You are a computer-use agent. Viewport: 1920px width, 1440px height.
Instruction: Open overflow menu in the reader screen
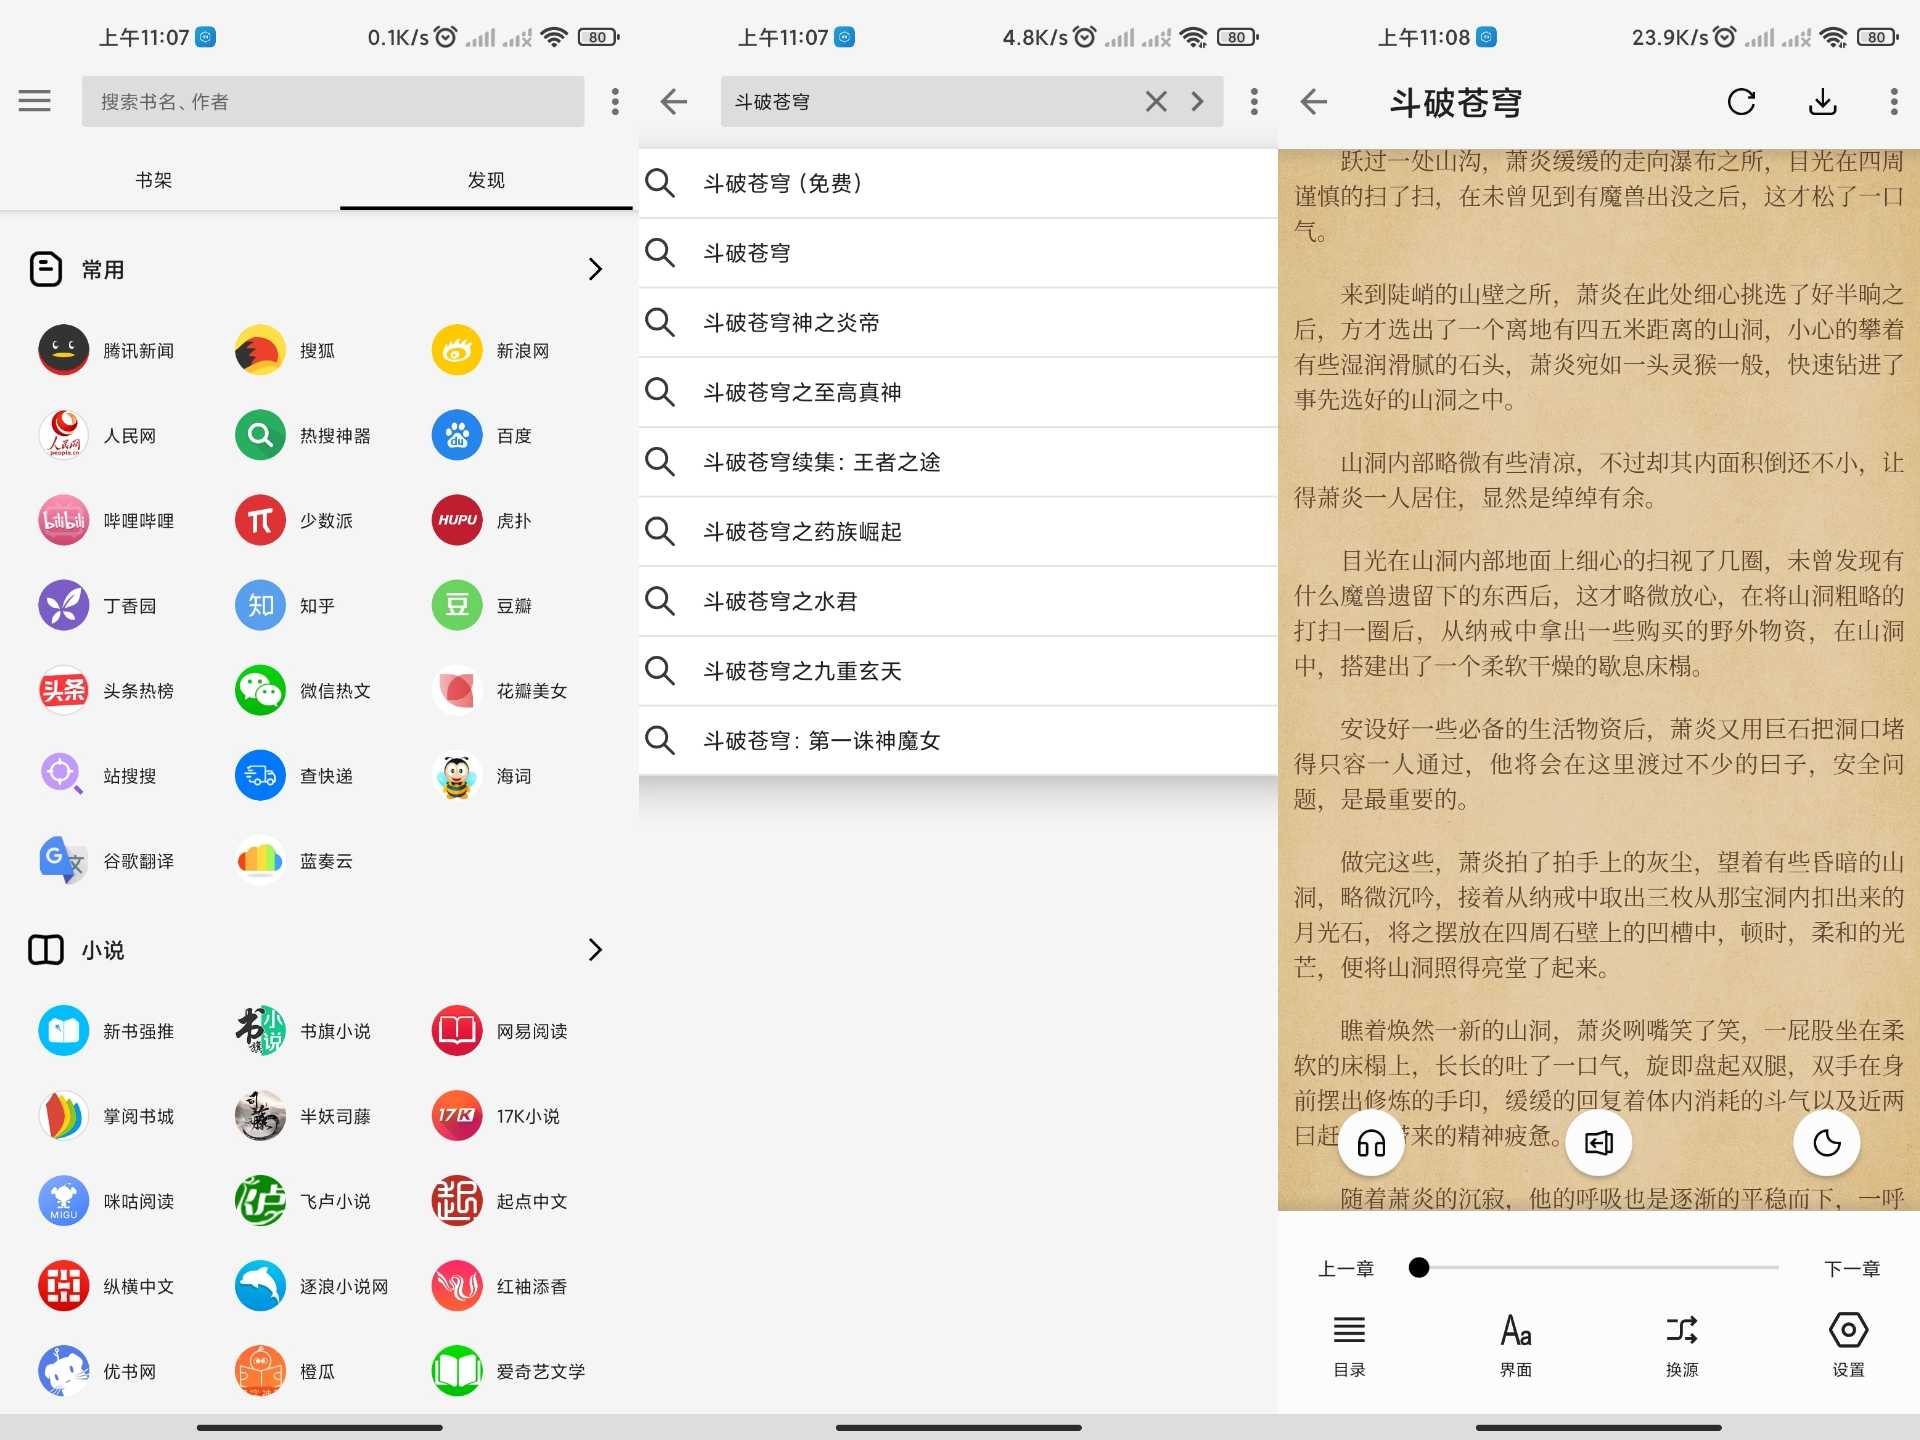[1893, 101]
